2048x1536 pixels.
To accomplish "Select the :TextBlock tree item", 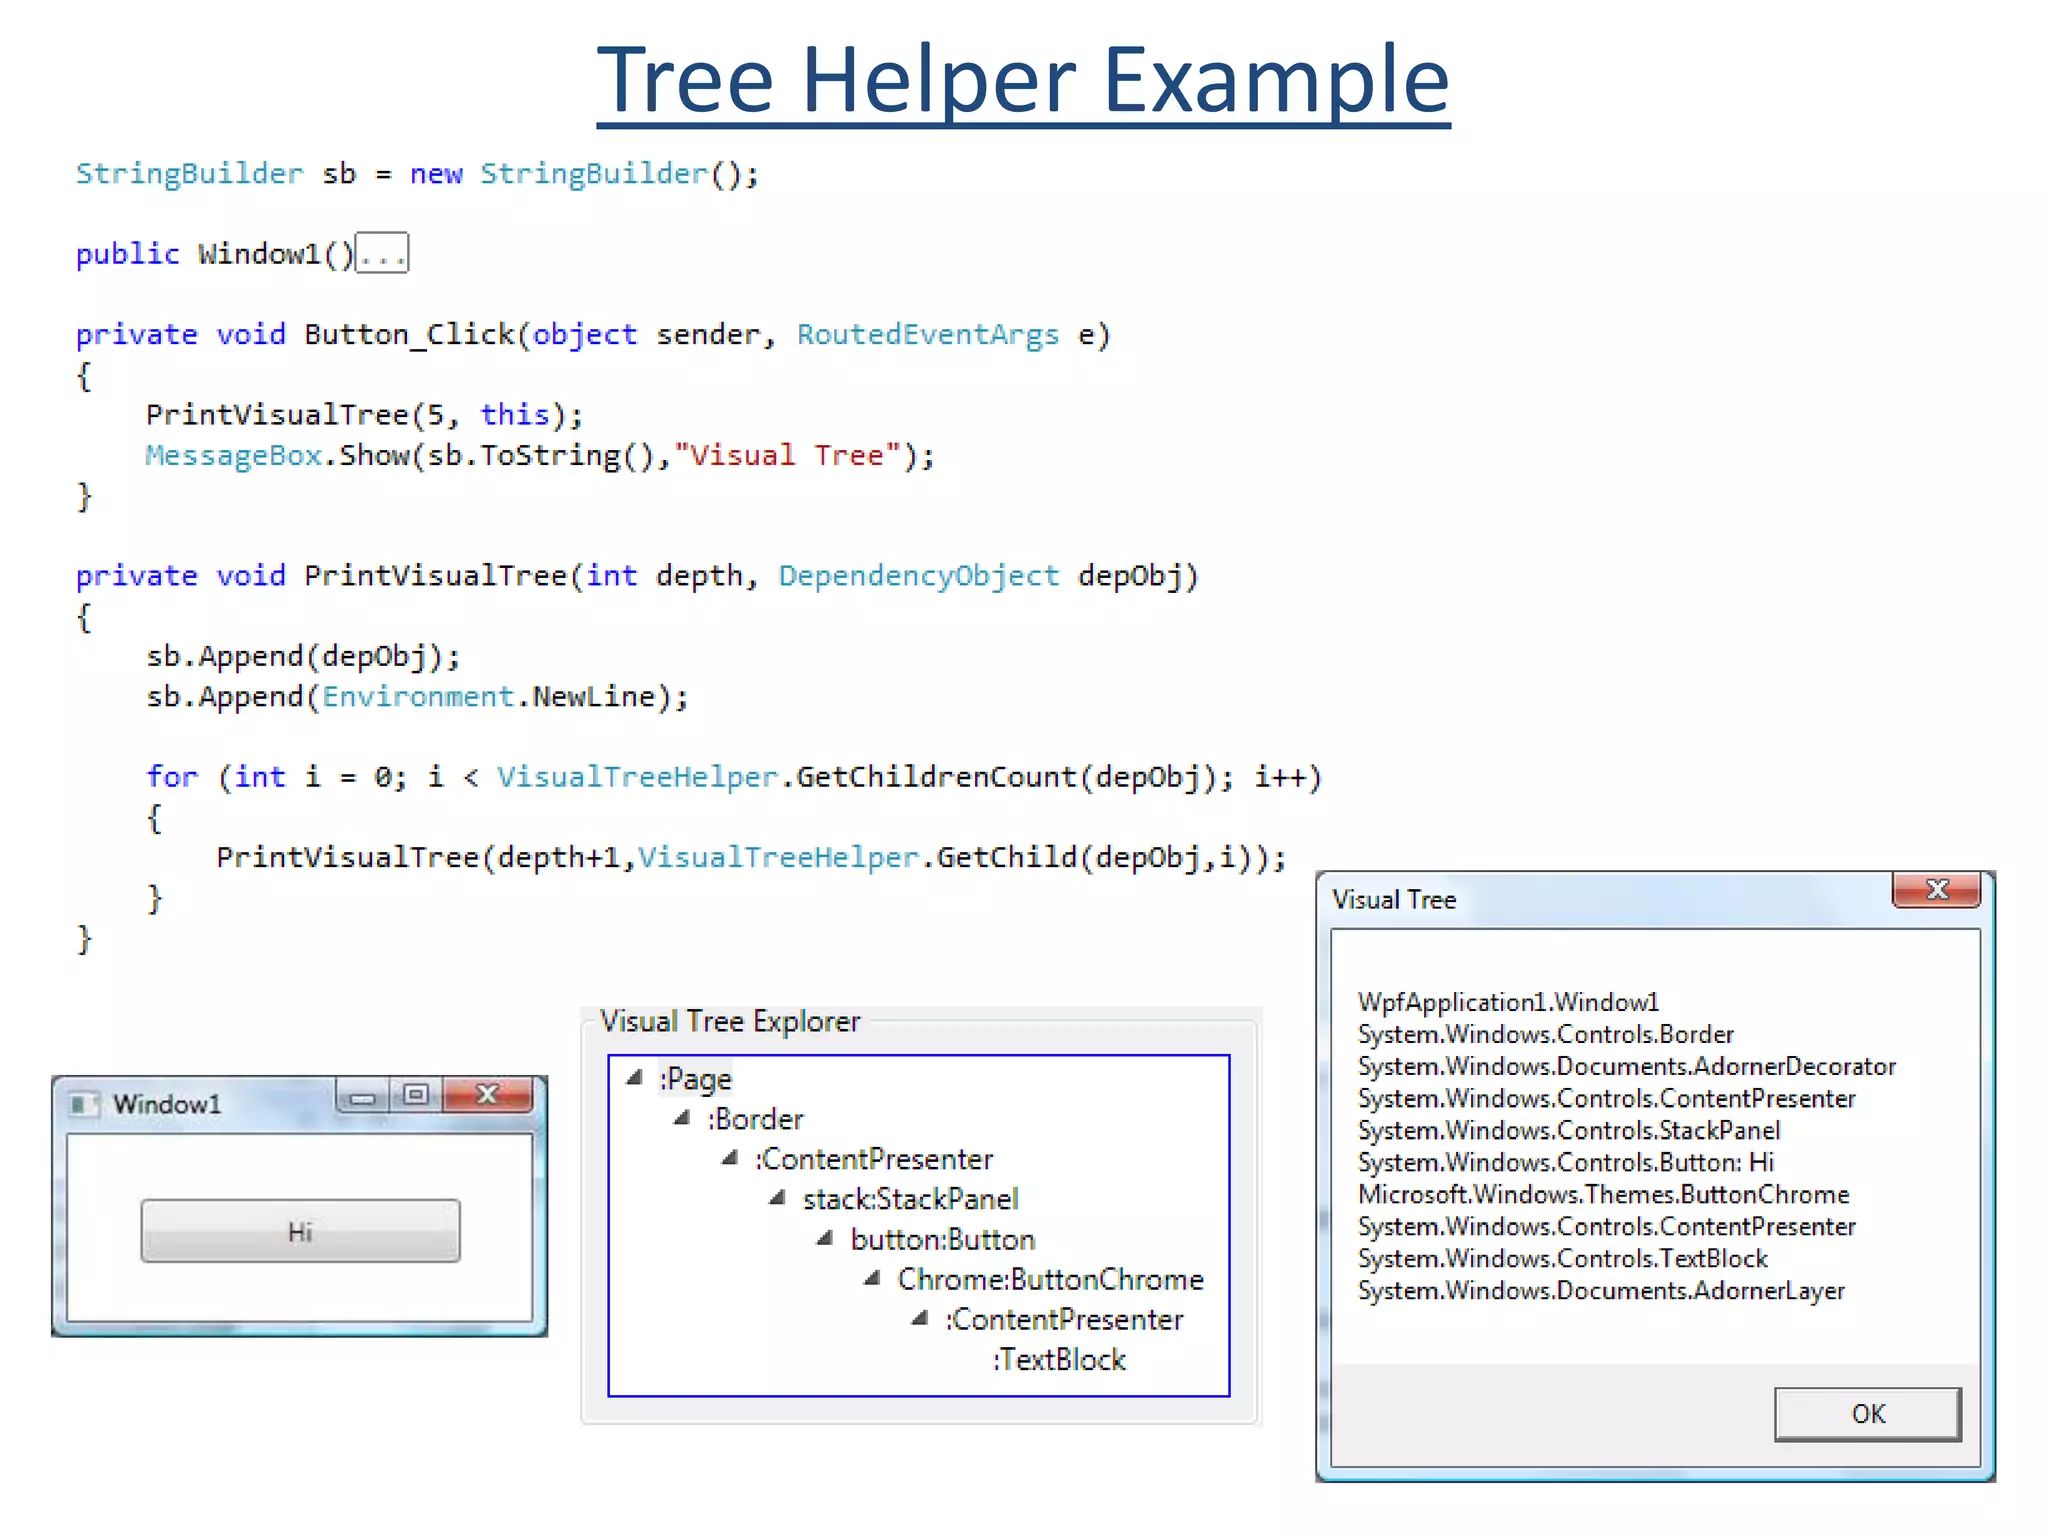I will (1059, 1359).
